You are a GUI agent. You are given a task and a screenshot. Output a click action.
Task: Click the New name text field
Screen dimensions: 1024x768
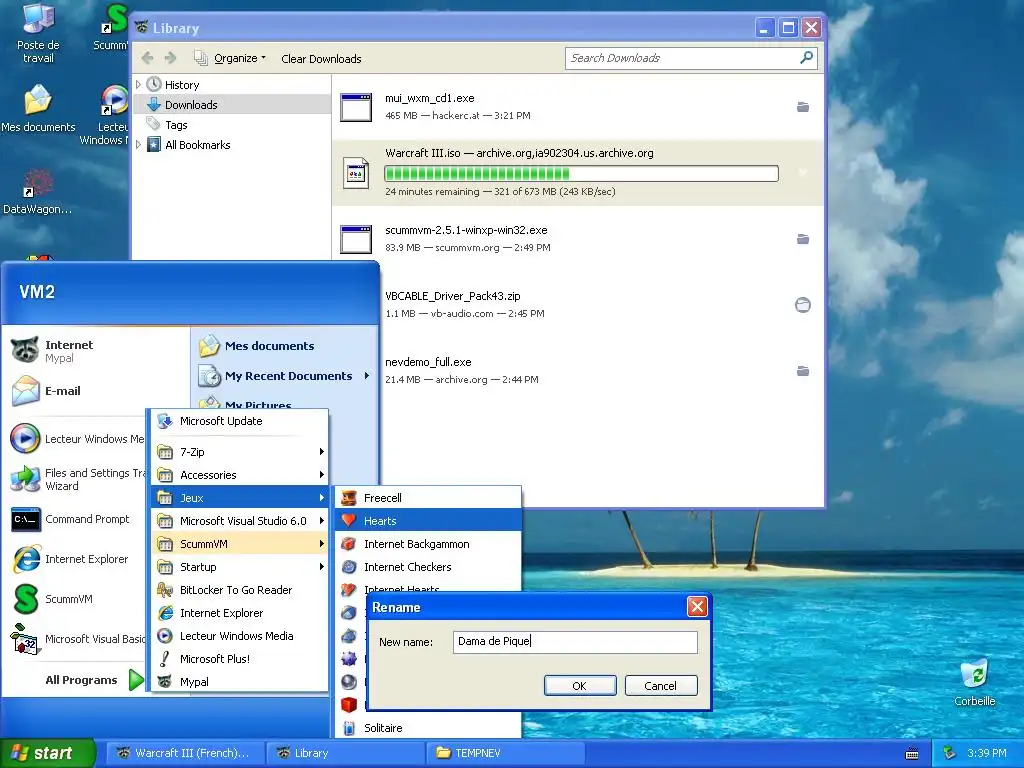point(575,641)
